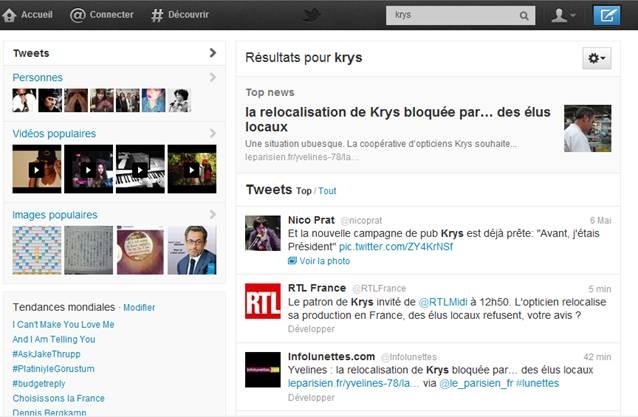The image size is (638, 417).
Task: Open trend And I Am Telling You
Action: (54, 339)
